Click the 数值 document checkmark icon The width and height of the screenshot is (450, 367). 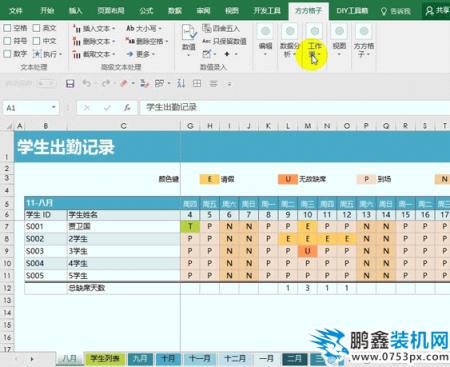[189, 33]
